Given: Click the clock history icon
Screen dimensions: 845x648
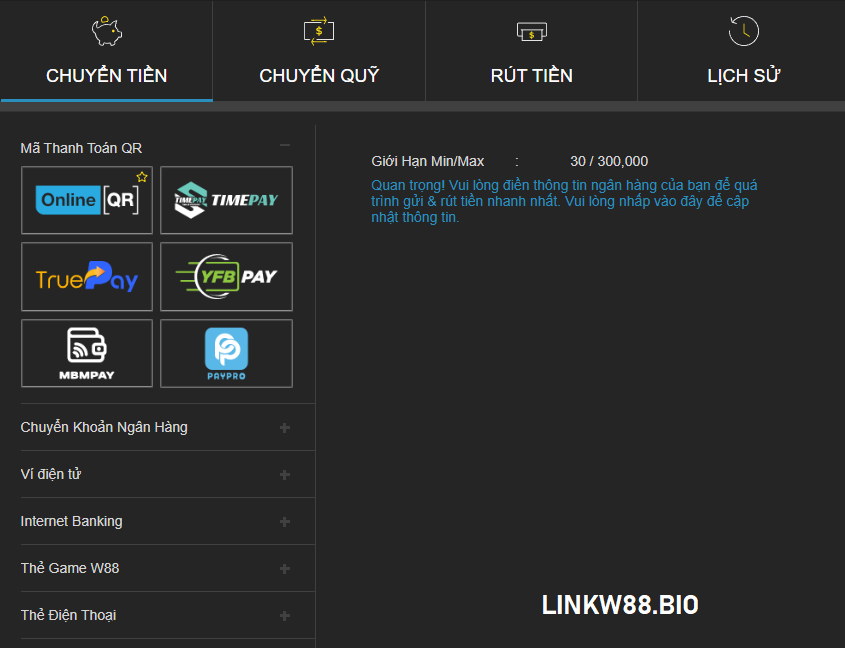Looking at the screenshot, I should [x=743, y=32].
